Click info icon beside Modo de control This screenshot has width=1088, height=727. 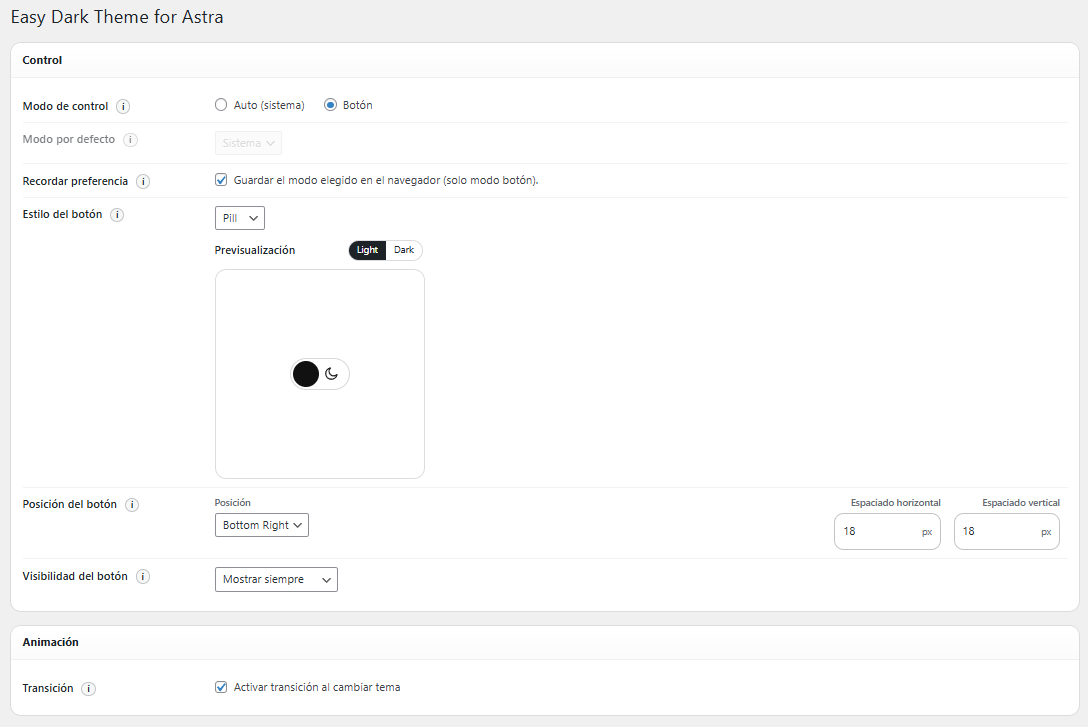click(x=123, y=106)
